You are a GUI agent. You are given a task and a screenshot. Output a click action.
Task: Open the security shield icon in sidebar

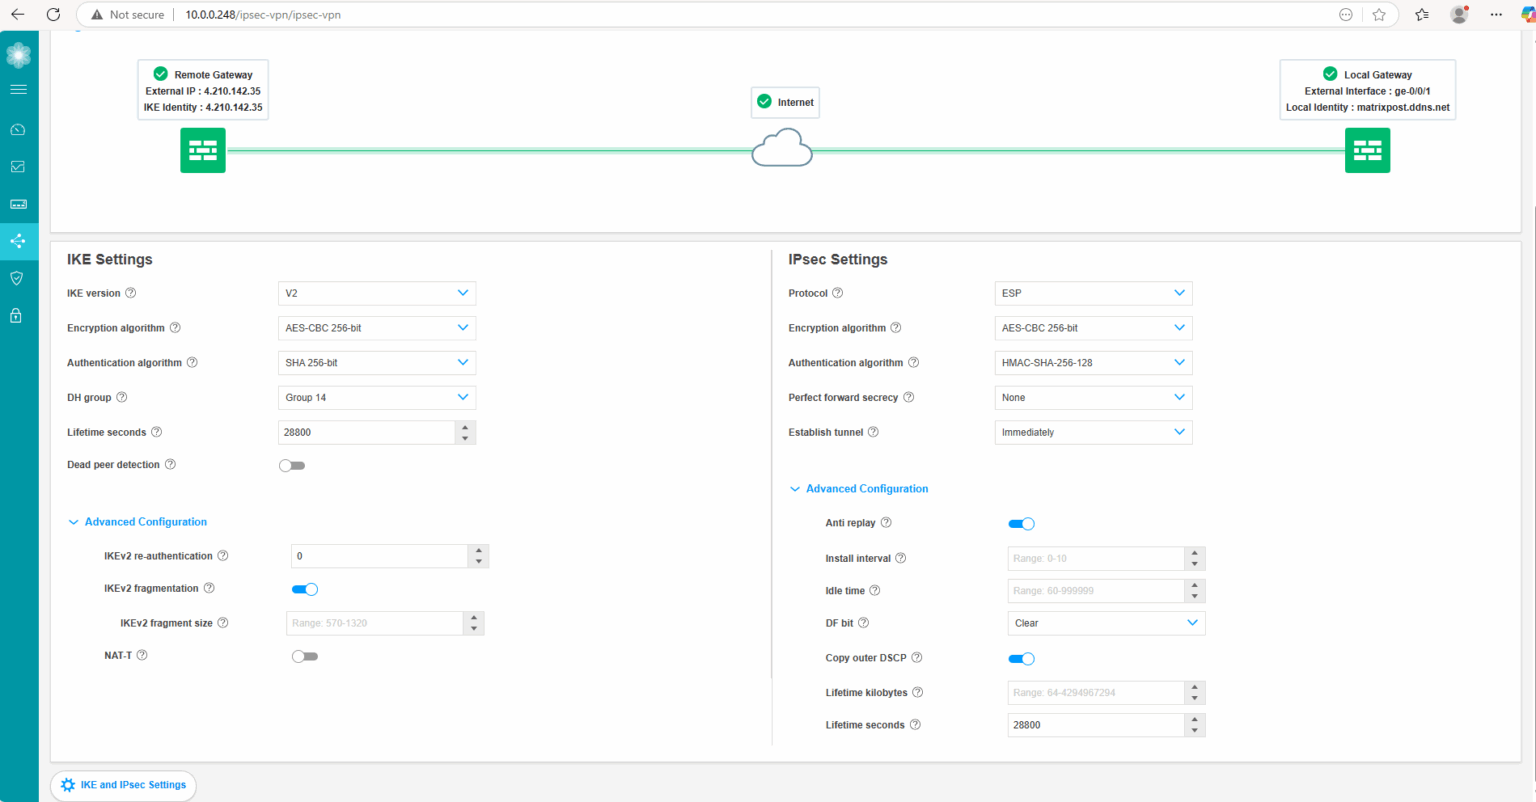click(18, 277)
